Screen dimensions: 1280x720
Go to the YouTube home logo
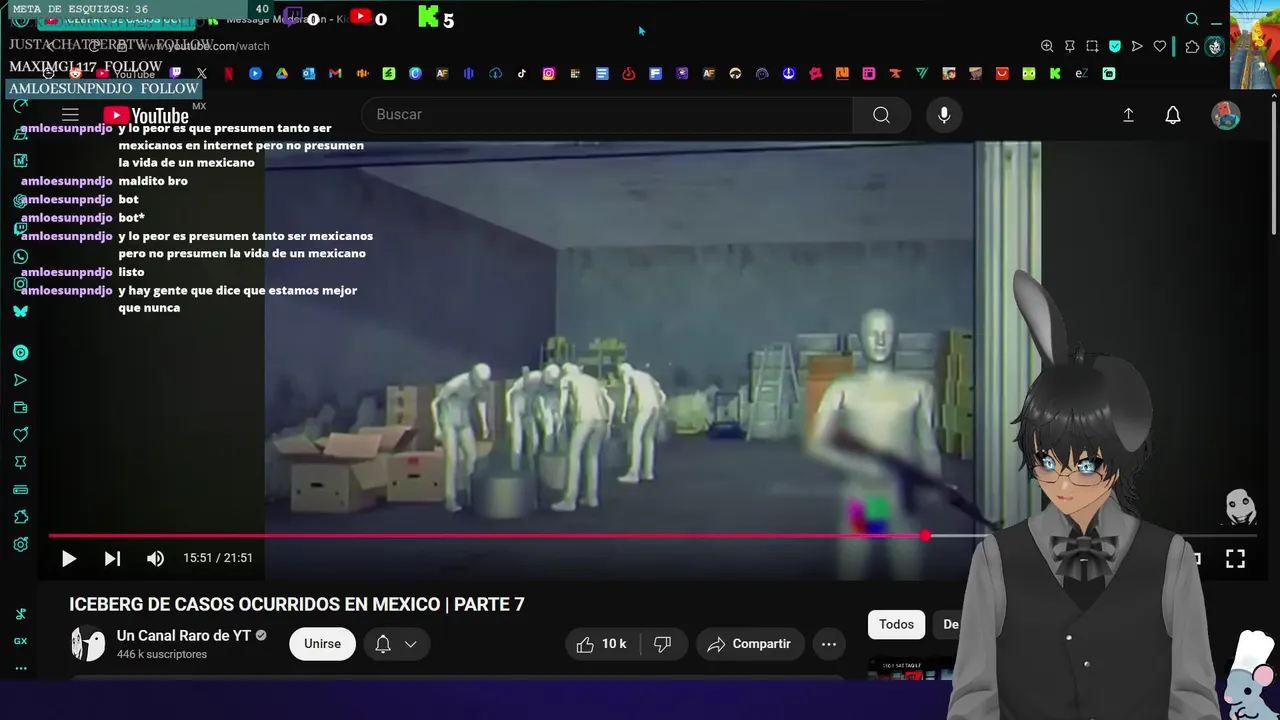click(x=146, y=116)
